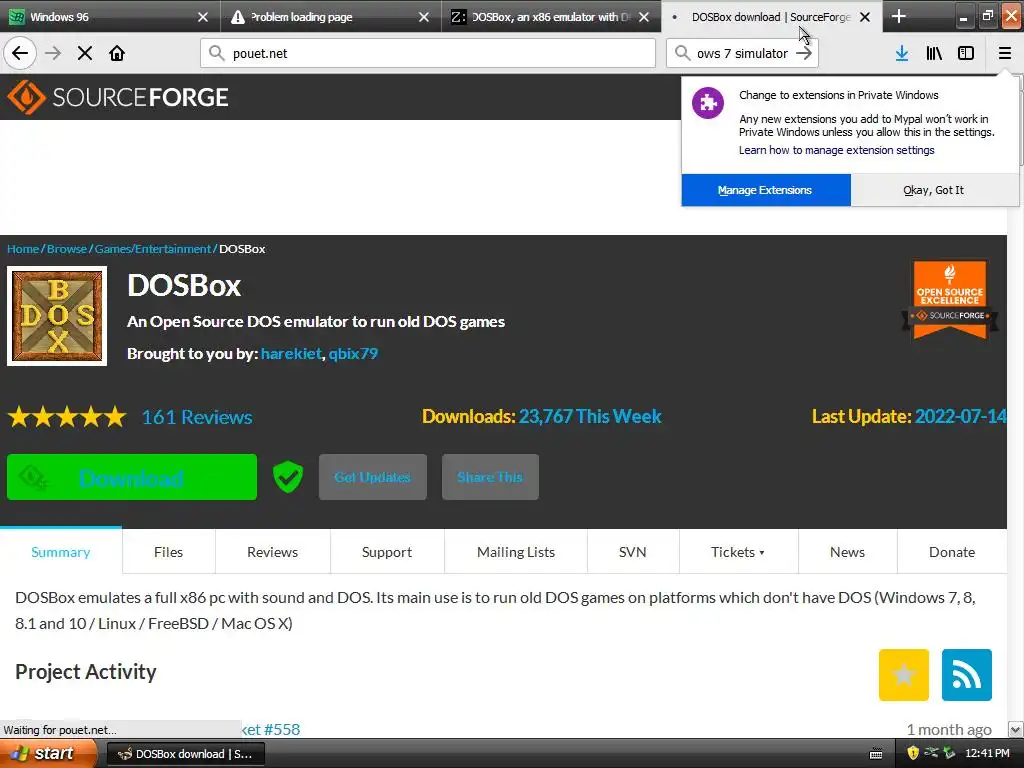The width and height of the screenshot is (1024, 768).
Task: Close the DOSBox x86 emulator tab
Action: coord(644,17)
